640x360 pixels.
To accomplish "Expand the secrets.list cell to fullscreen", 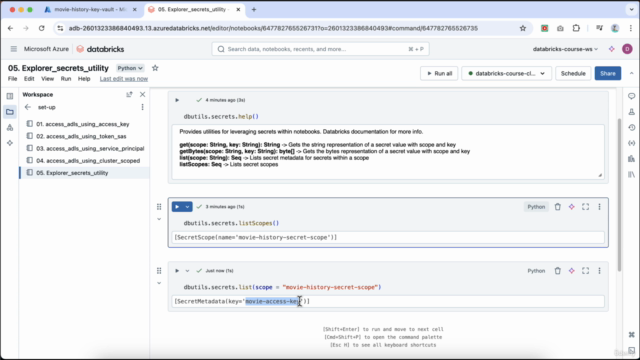I will coord(585,271).
